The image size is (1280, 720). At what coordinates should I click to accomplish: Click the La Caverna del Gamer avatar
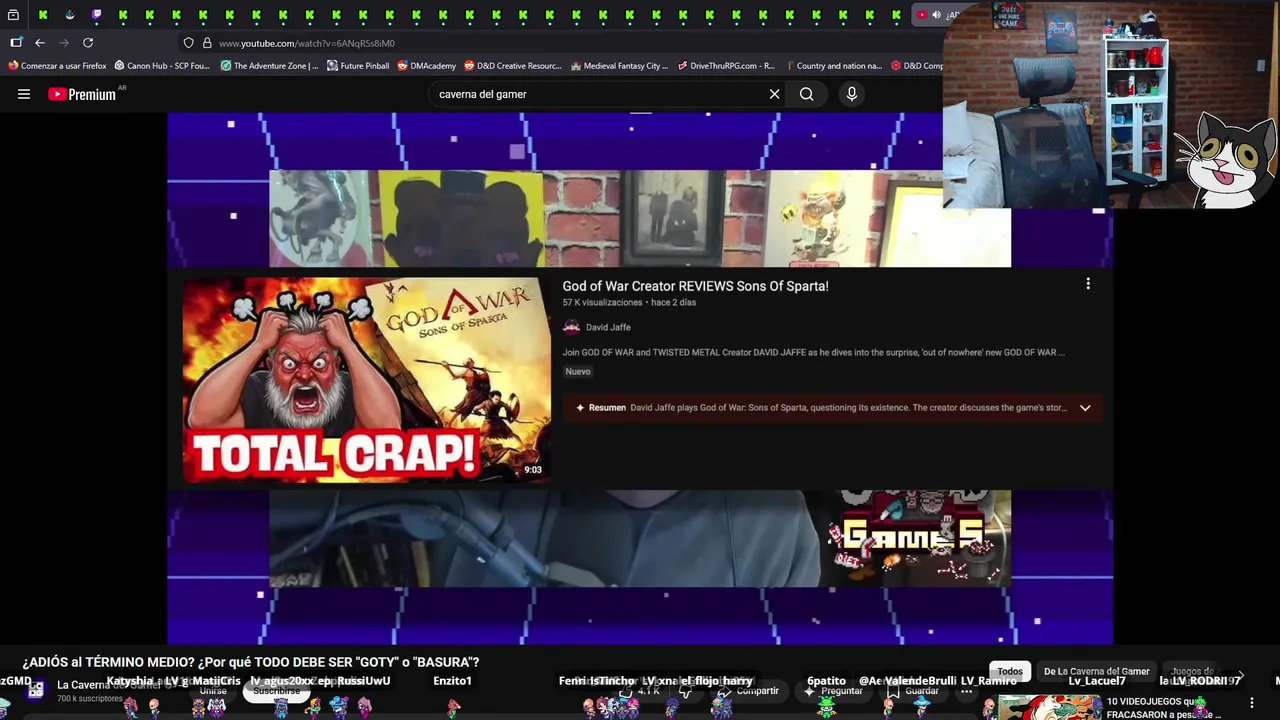click(36, 690)
